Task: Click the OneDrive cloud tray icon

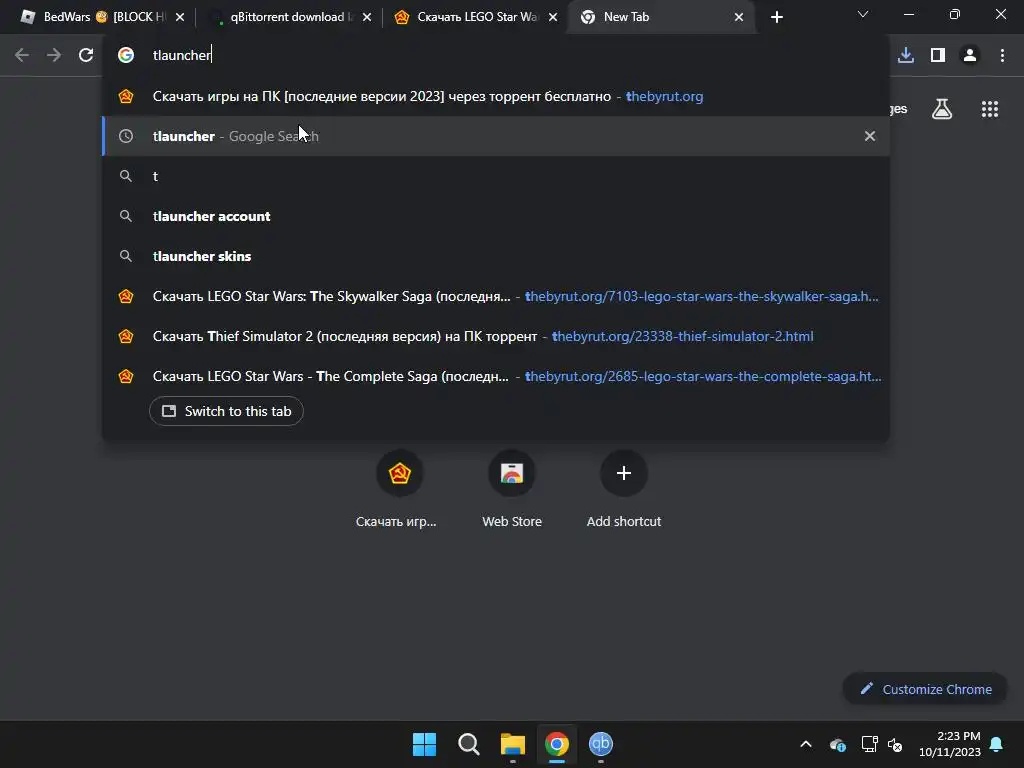Action: pyautogui.click(x=838, y=744)
